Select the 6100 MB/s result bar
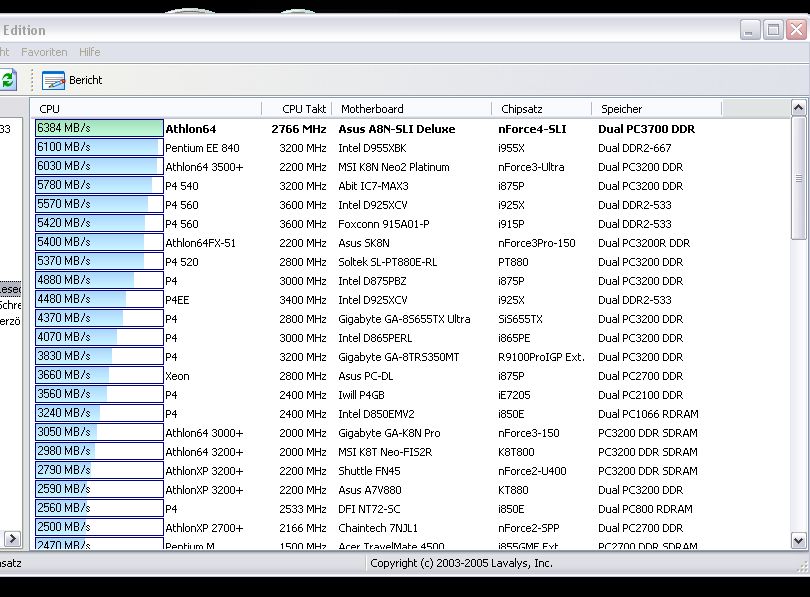This screenshot has width=810, height=597. point(99,147)
